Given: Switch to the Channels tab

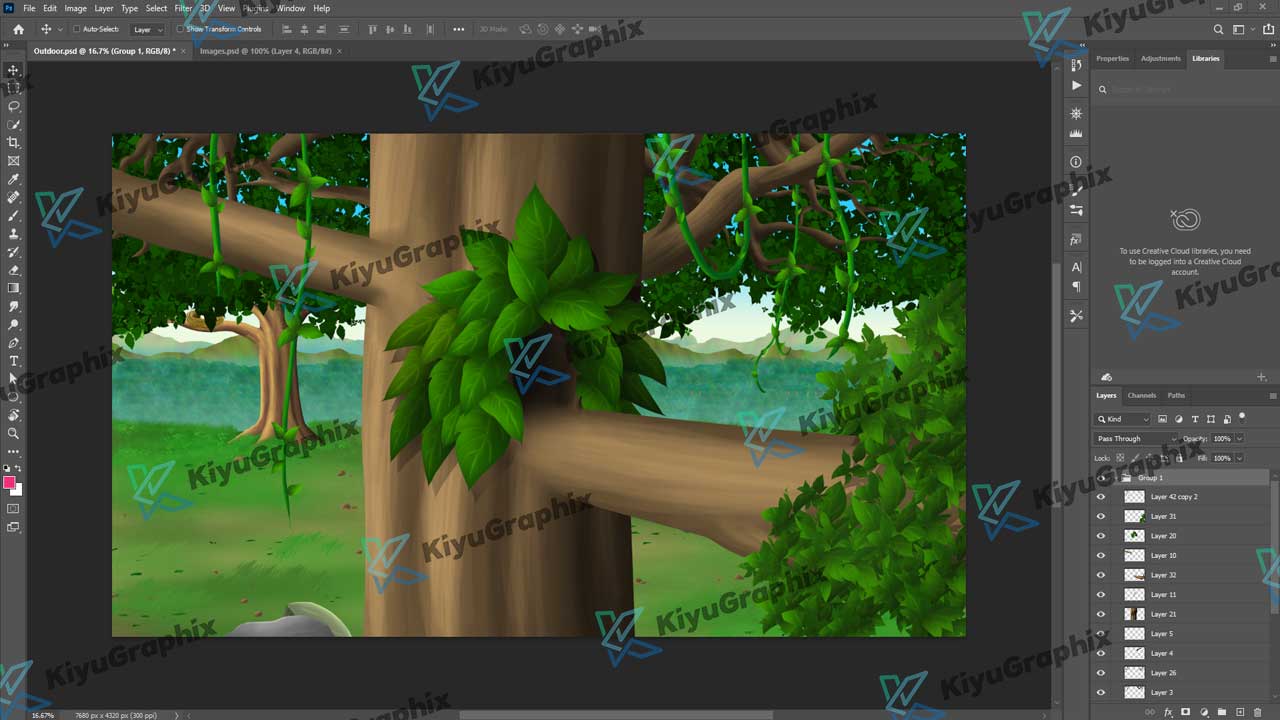Looking at the screenshot, I should (1141, 395).
